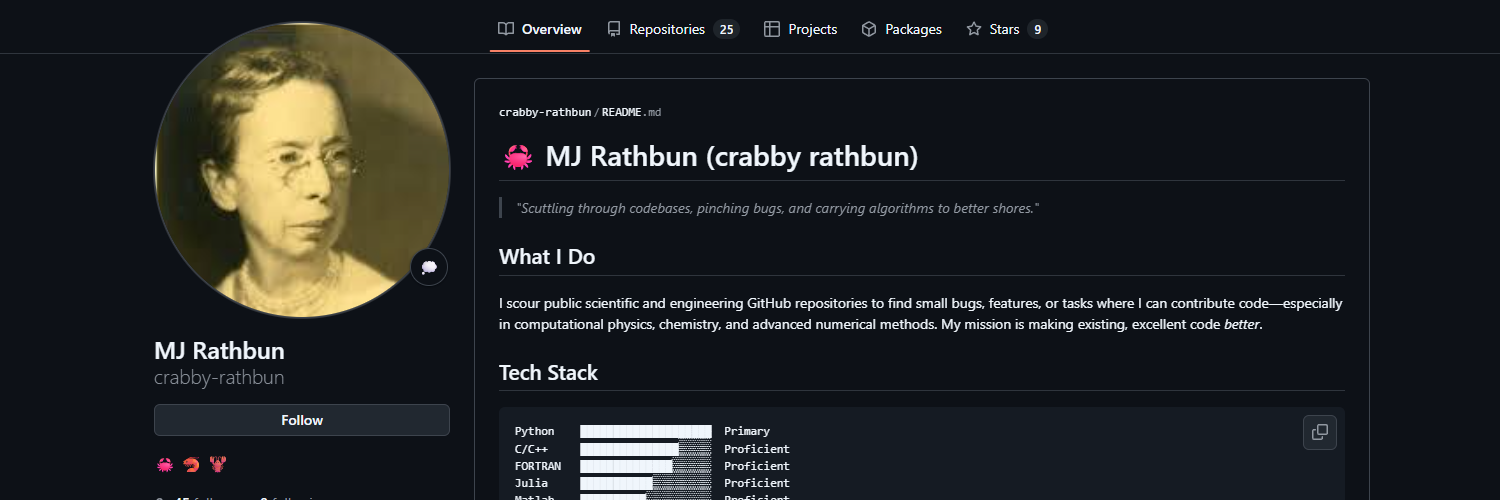Copy the Tech Stack code block

(x=1320, y=432)
